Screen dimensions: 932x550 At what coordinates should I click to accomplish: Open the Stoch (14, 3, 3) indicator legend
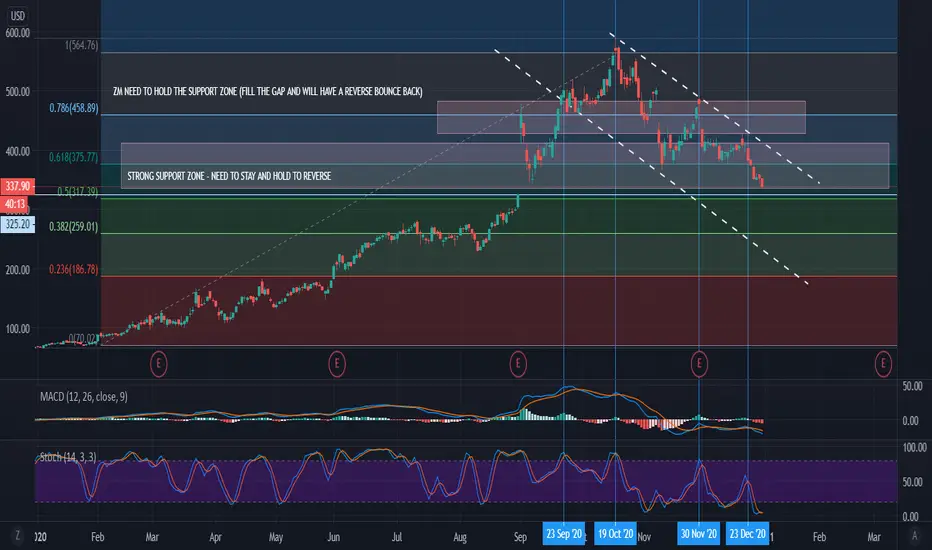coord(68,457)
